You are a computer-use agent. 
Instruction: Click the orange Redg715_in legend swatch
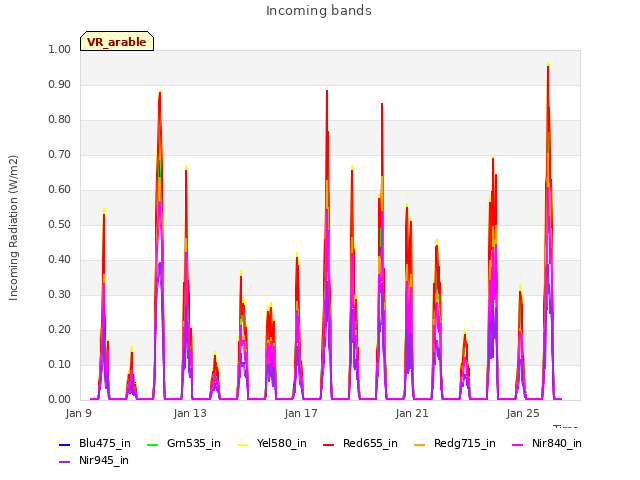(x=420, y=444)
